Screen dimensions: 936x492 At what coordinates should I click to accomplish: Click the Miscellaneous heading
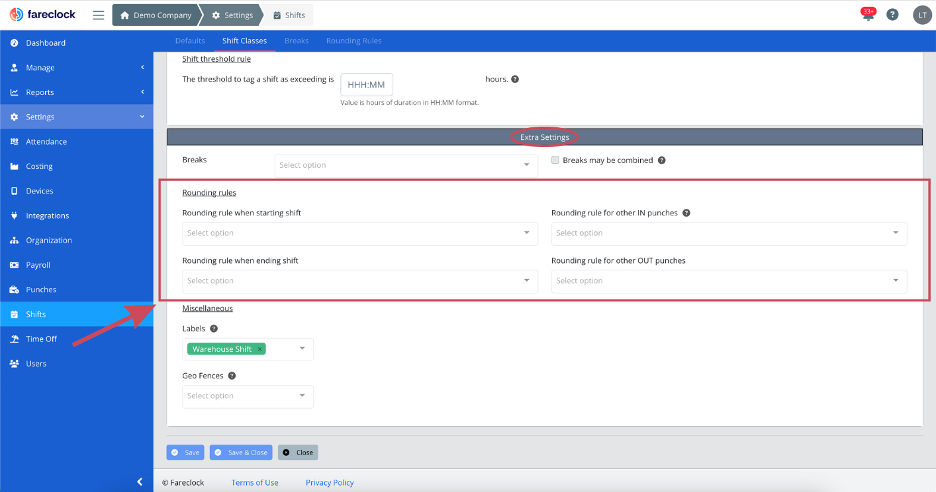pyautogui.click(x=207, y=308)
